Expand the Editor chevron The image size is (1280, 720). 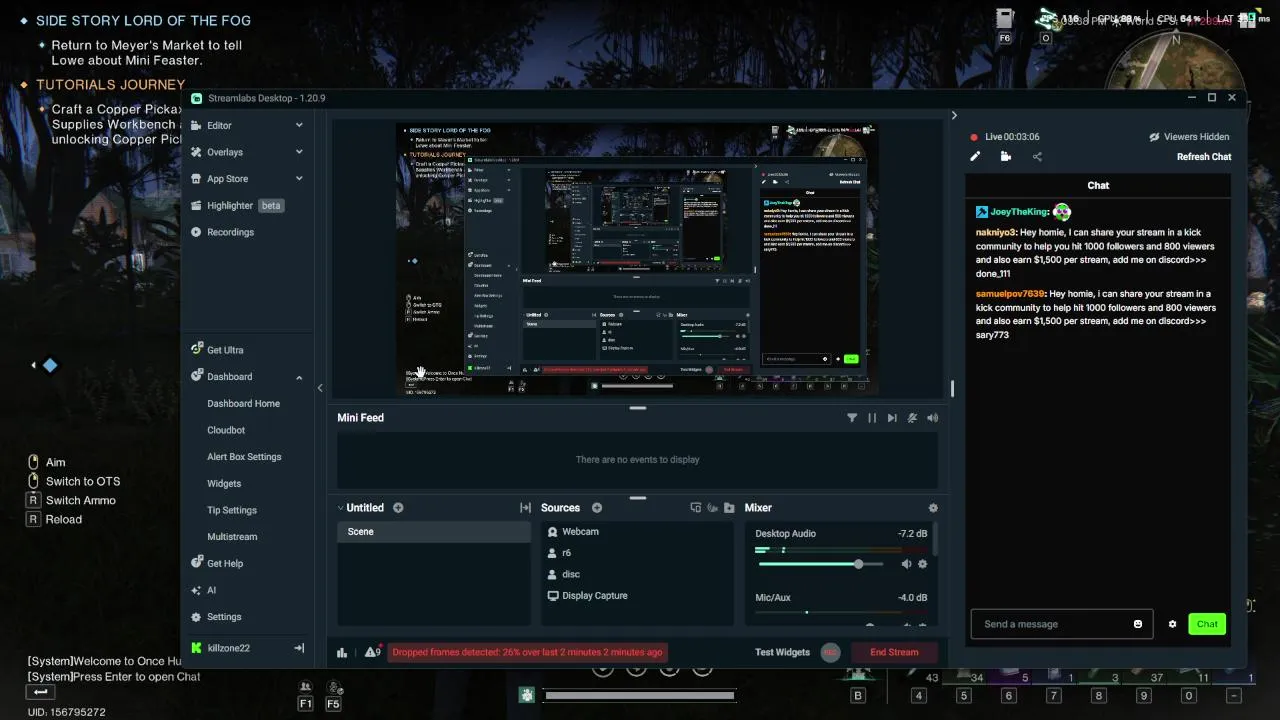[x=299, y=125]
